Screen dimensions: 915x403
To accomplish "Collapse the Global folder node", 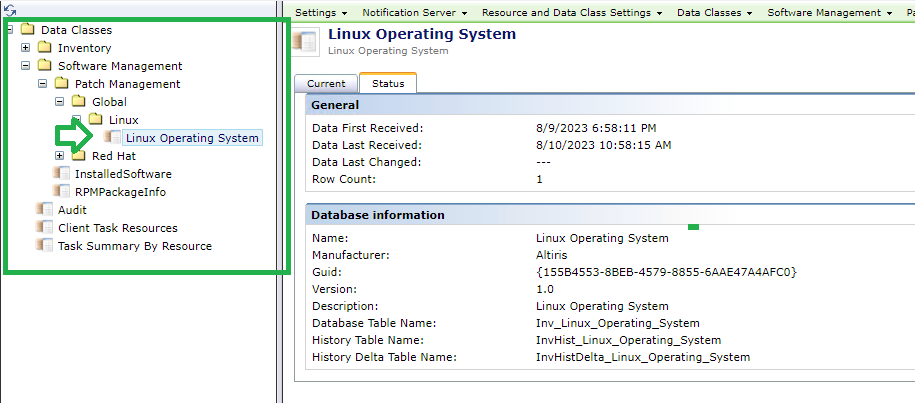I will [60, 102].
